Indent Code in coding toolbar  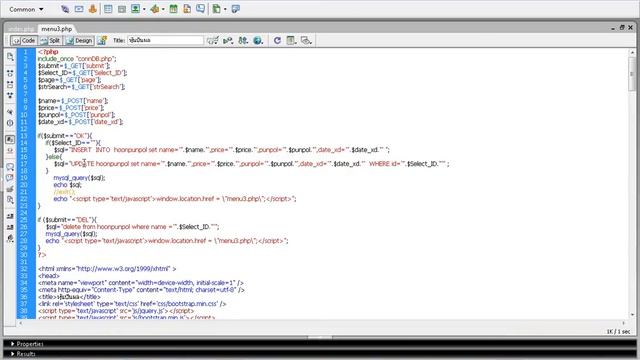click(x=10, y=216)
